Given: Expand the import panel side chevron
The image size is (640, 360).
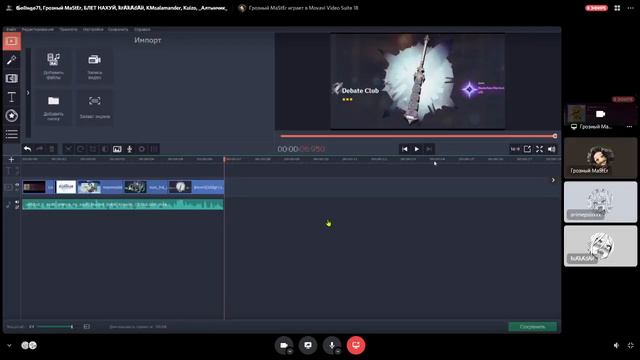Looking at the screenshot, I should pyautogui.click(x=28, y=93).
